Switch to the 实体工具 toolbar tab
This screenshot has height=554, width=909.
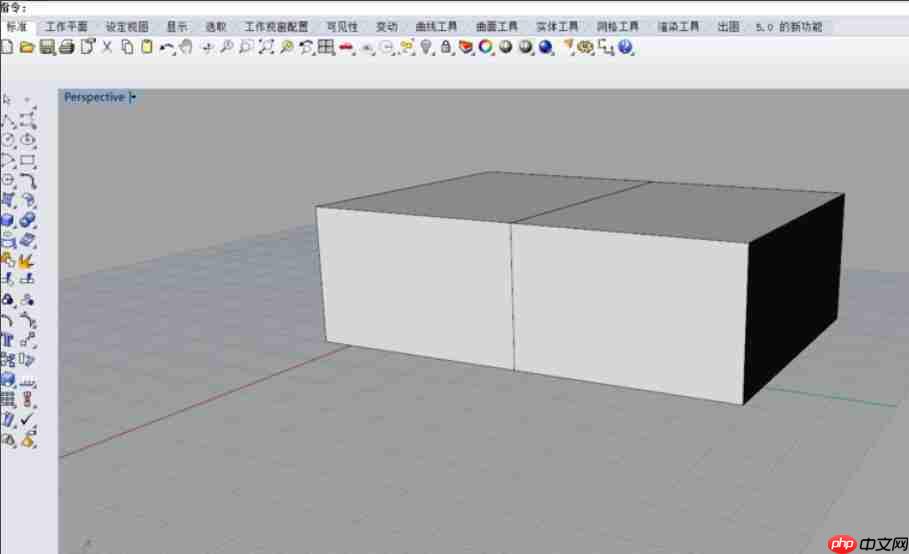click(x=557, y=27)
